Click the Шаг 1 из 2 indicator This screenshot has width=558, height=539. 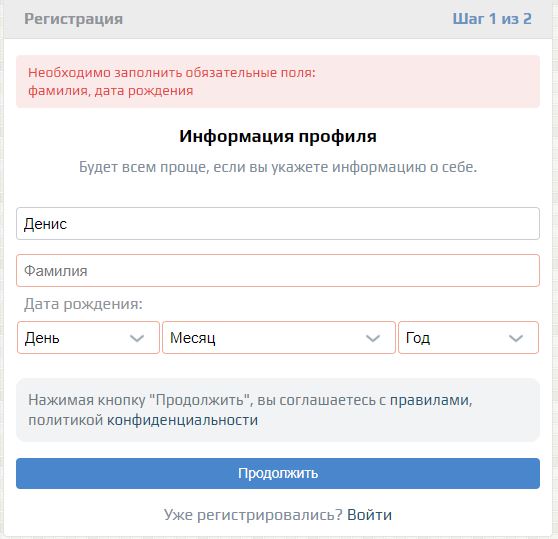[492, 19]
